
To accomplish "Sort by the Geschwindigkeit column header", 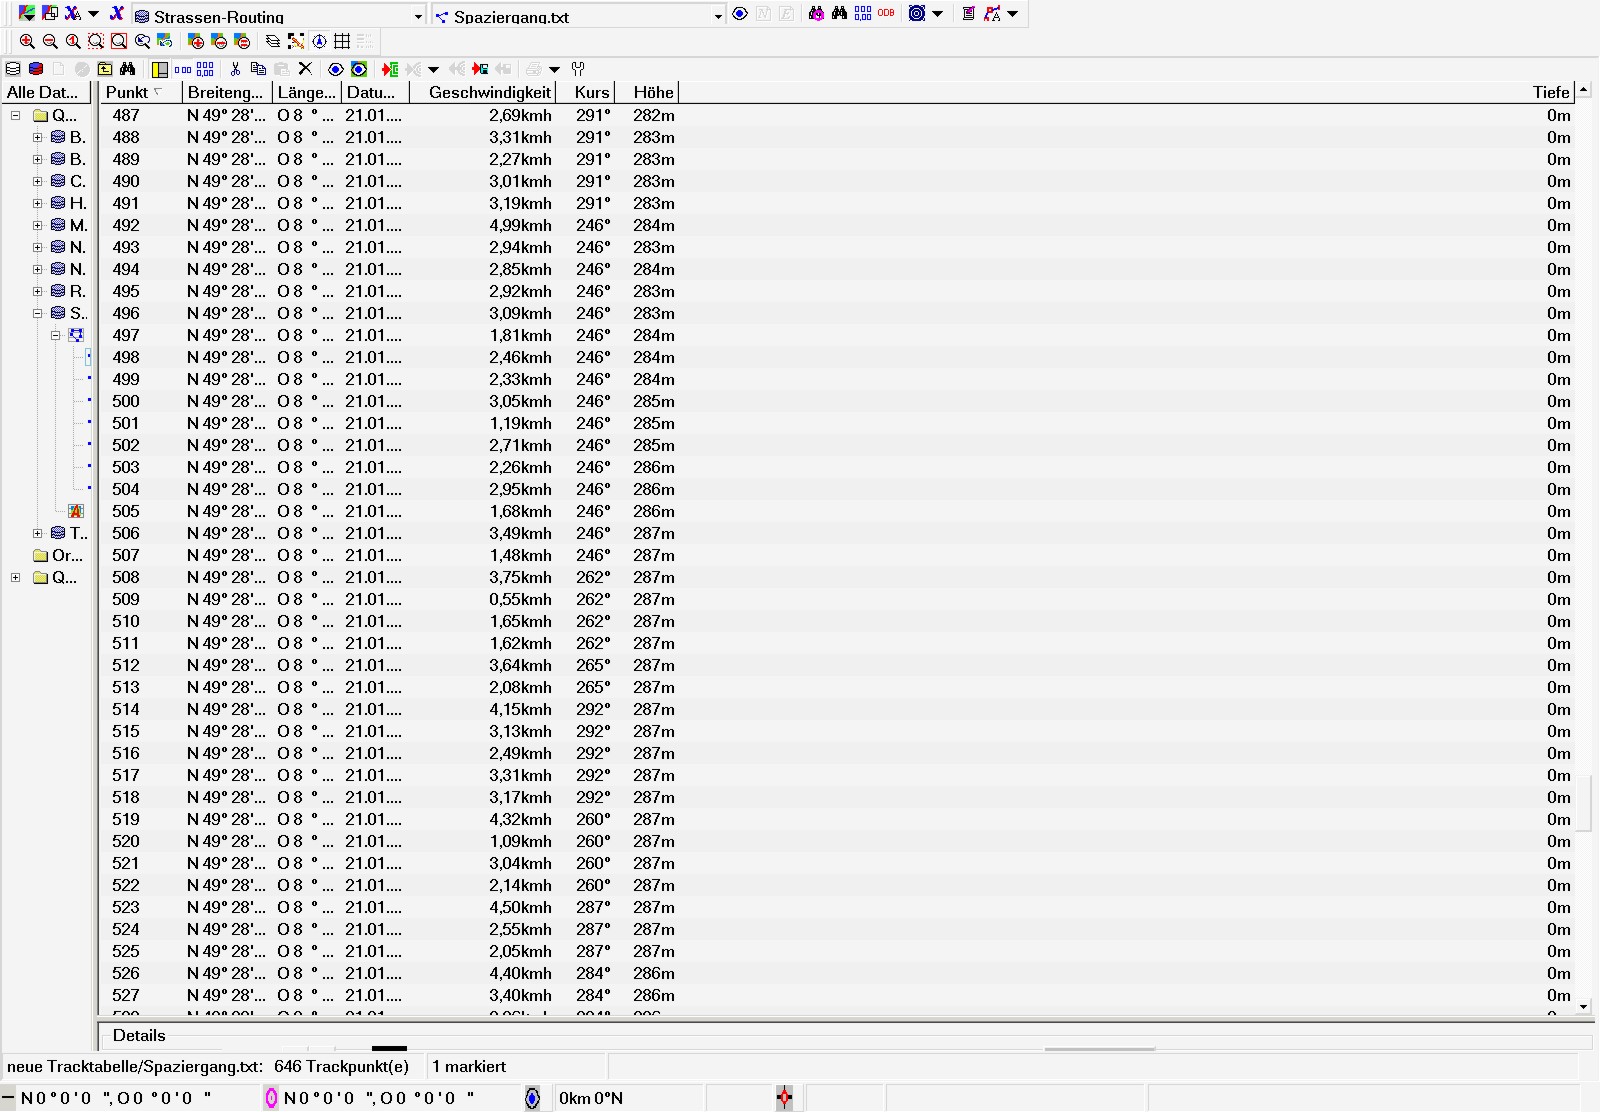I will pos(489,92).
